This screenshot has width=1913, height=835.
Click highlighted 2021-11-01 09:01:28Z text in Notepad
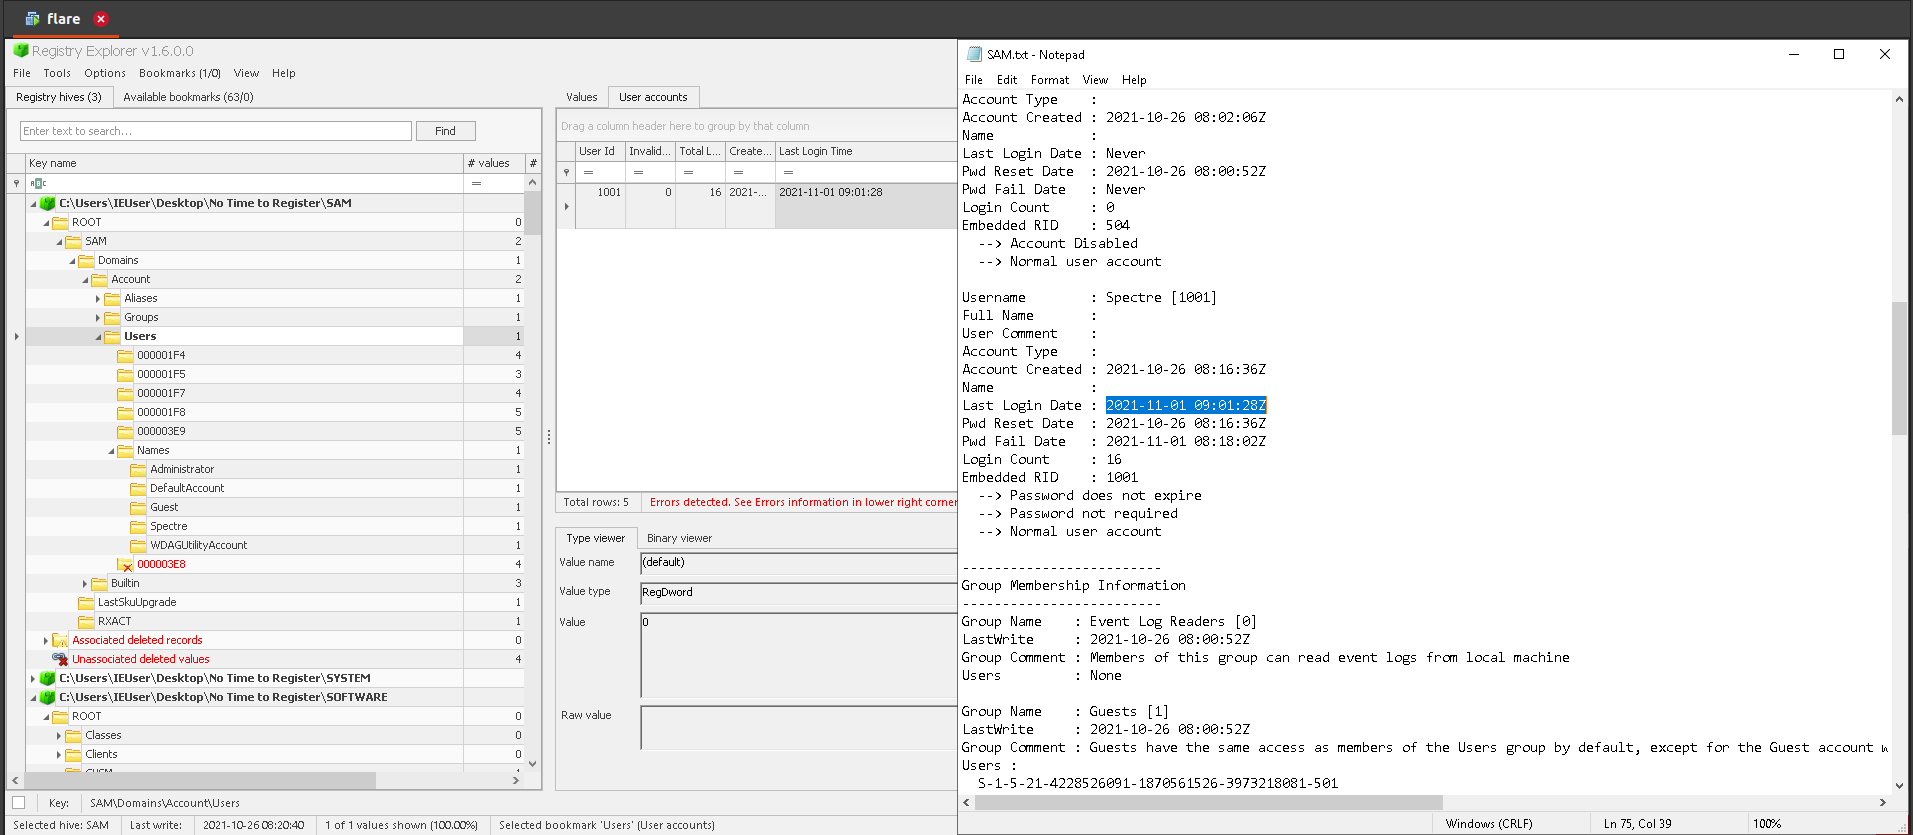pyautogui.click(x=1186, y=405)
